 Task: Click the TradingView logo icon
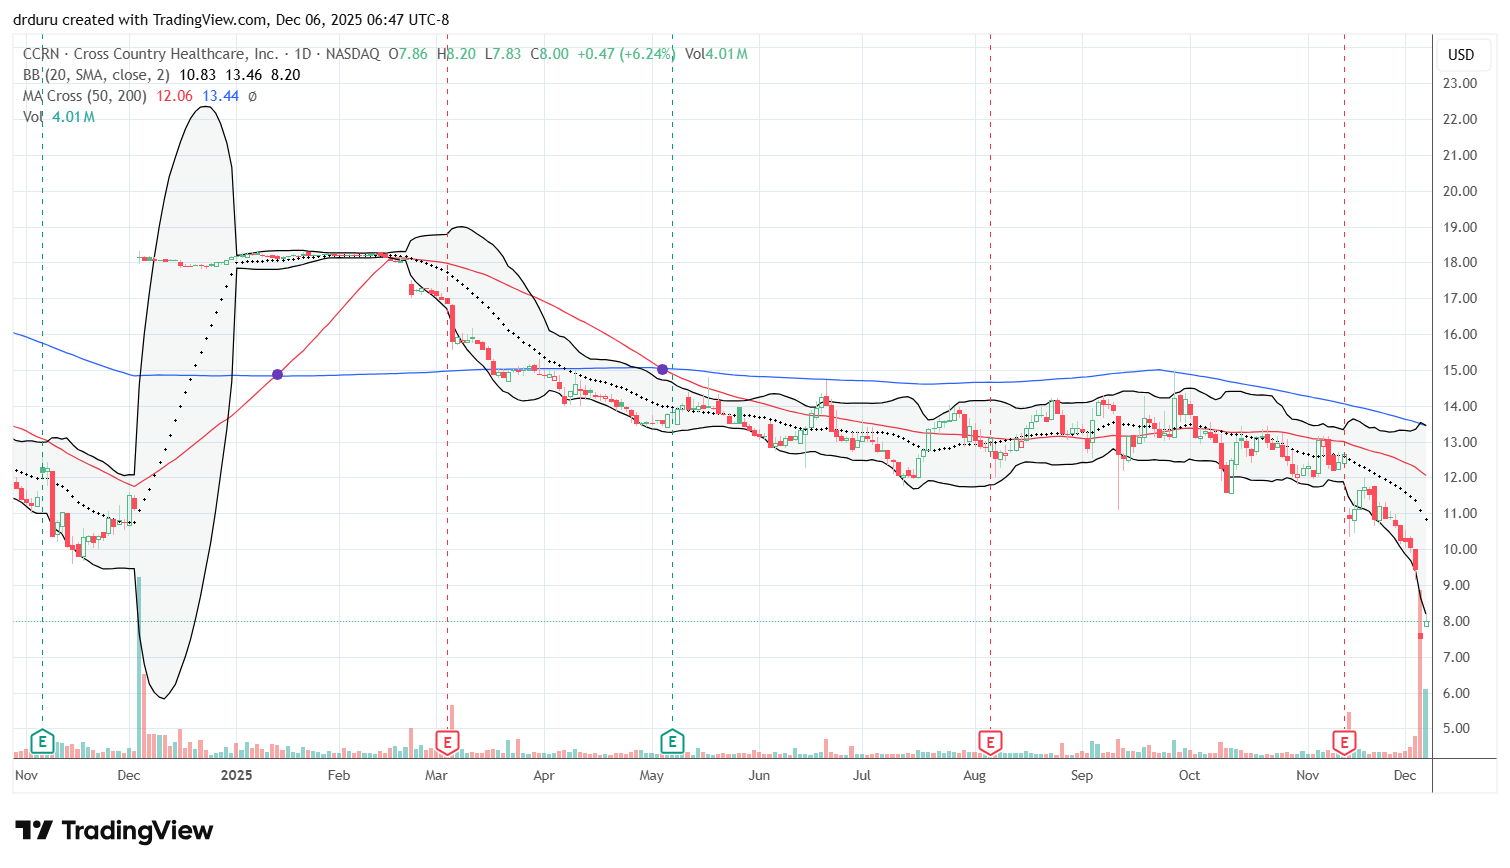tap(33, 831)
